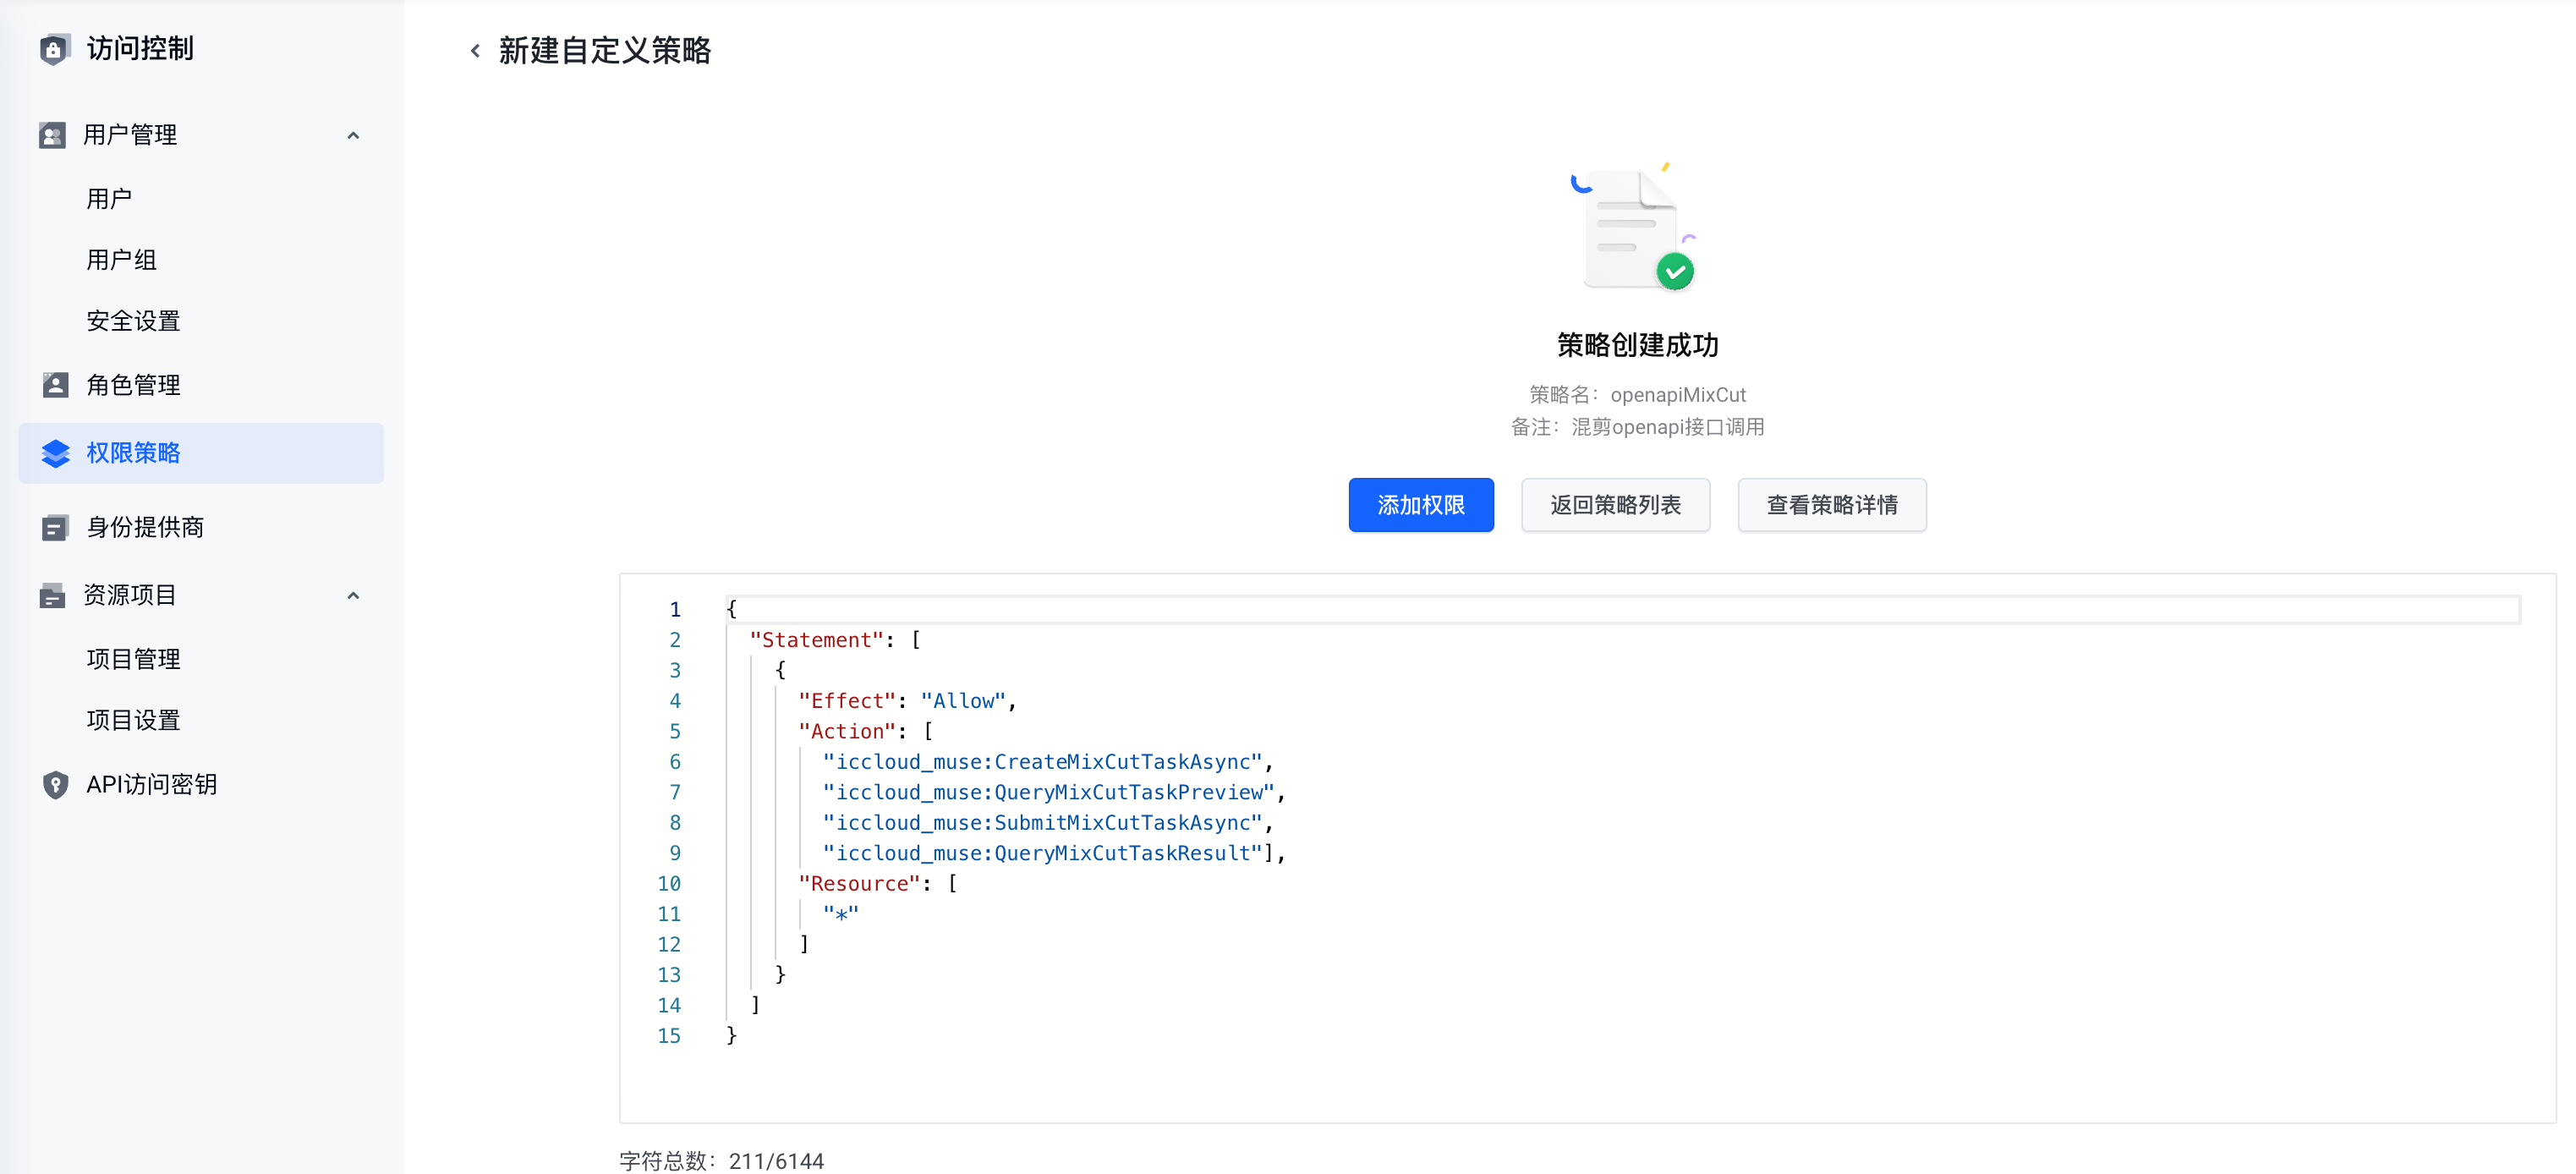Click the 查看策略详情 button

point(1831,505)
